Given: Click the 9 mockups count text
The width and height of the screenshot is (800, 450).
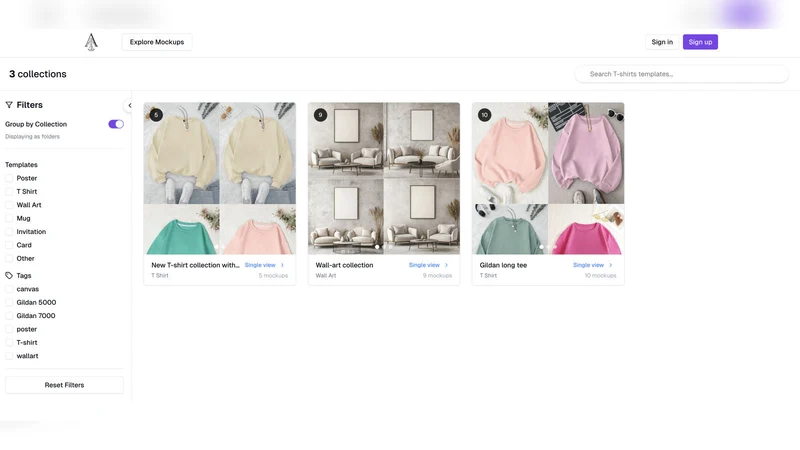Looking at the screenshot, I should pos(437,276).
